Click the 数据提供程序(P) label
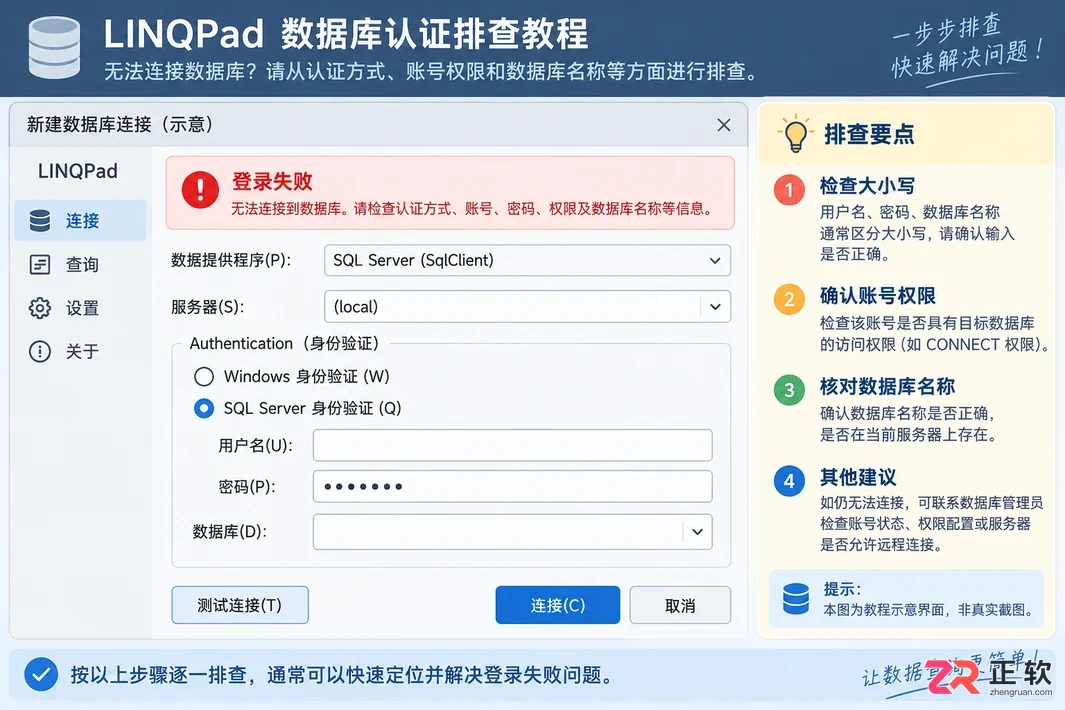 pos(231,260)
